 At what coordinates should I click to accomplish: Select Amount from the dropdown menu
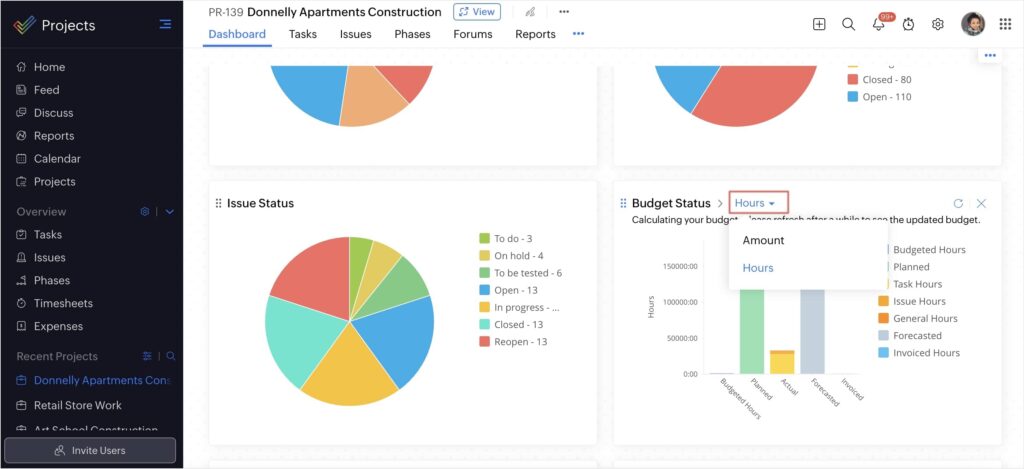click(x=763, y=240)
